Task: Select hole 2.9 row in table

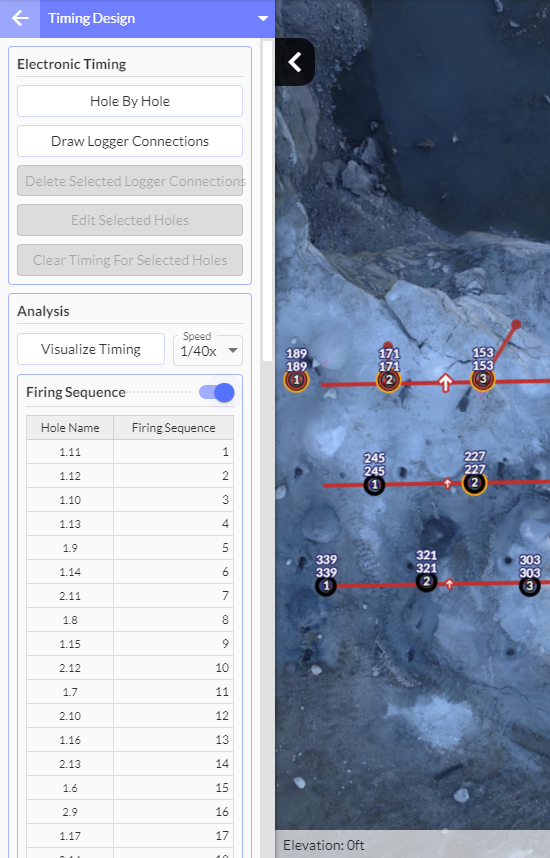Action: coord(130,812)
